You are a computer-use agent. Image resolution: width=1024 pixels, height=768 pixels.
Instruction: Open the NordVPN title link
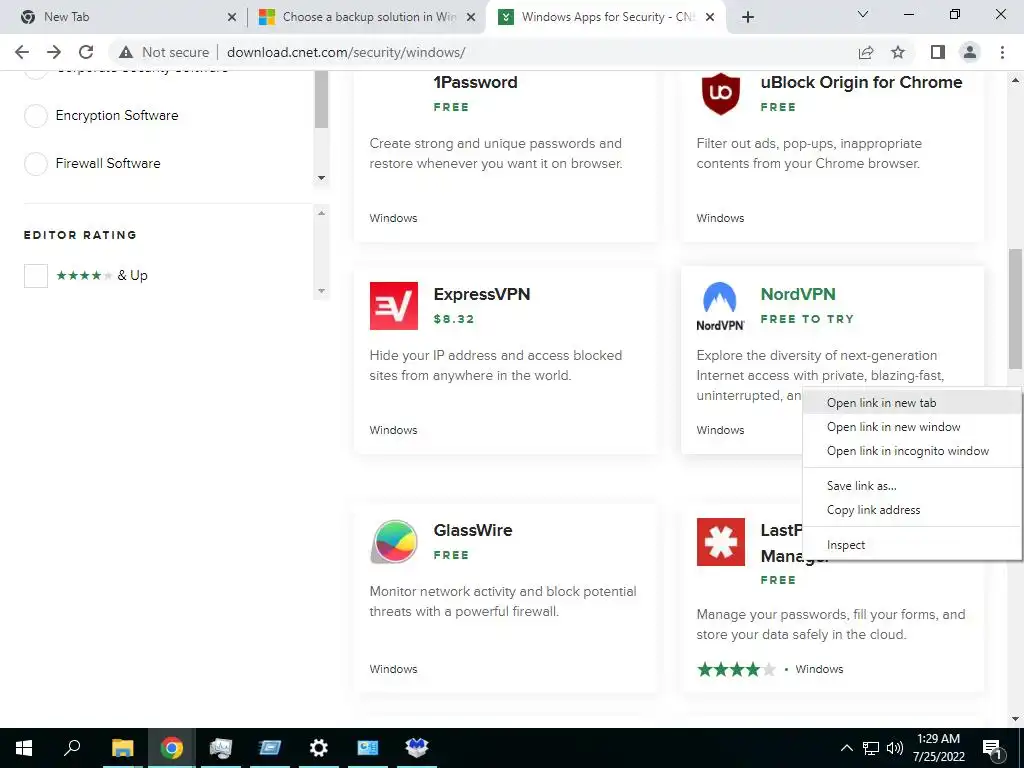(x=798, y=295)
